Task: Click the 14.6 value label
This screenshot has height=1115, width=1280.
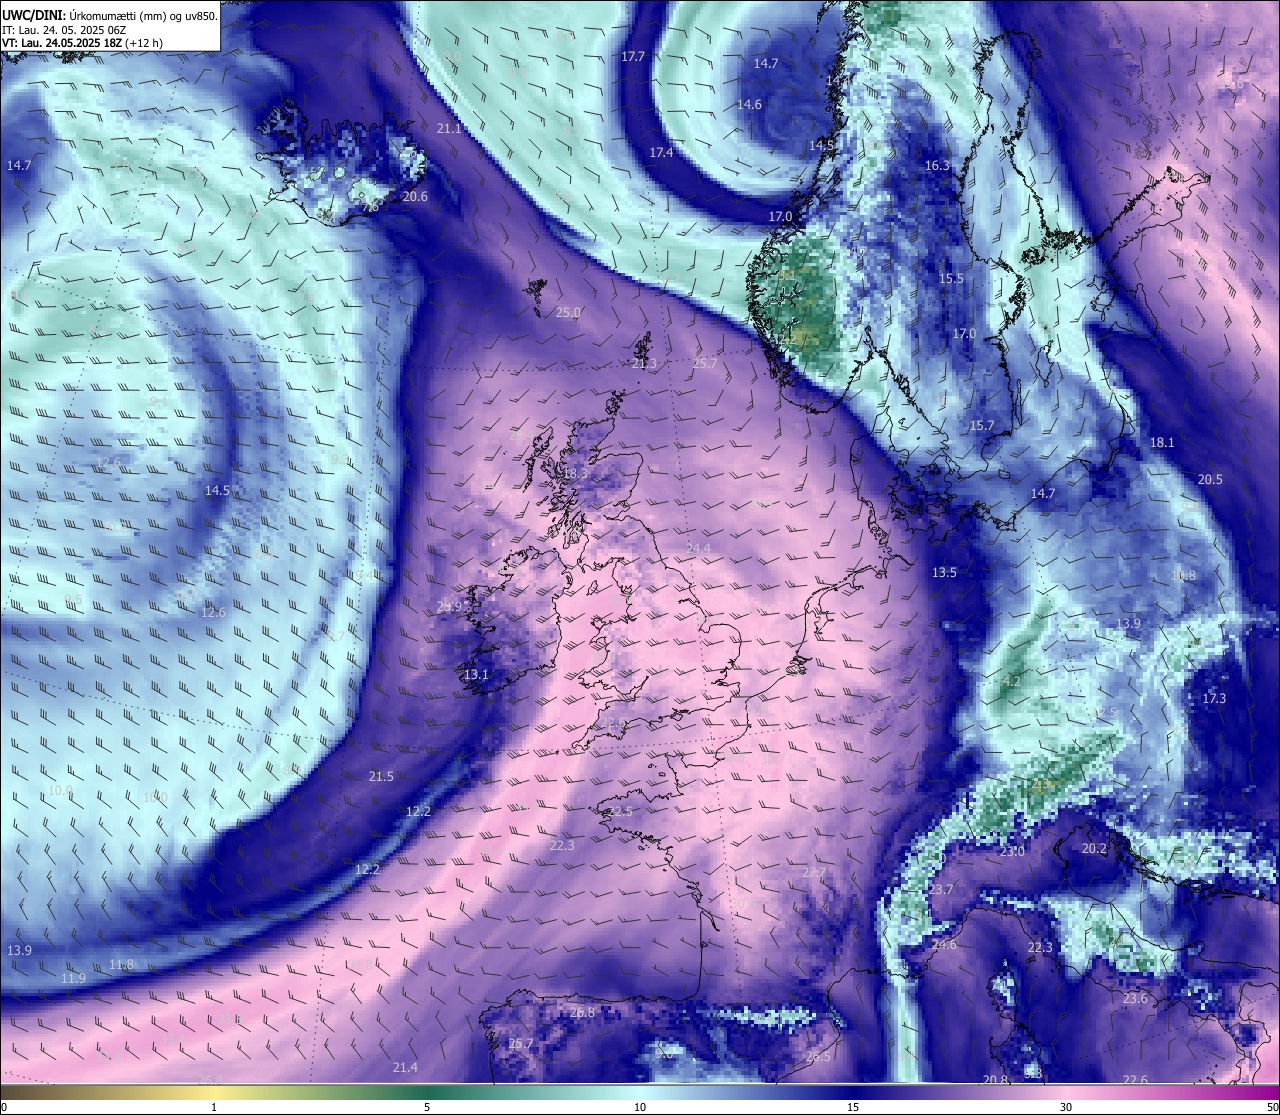Action: coord(749,105)
